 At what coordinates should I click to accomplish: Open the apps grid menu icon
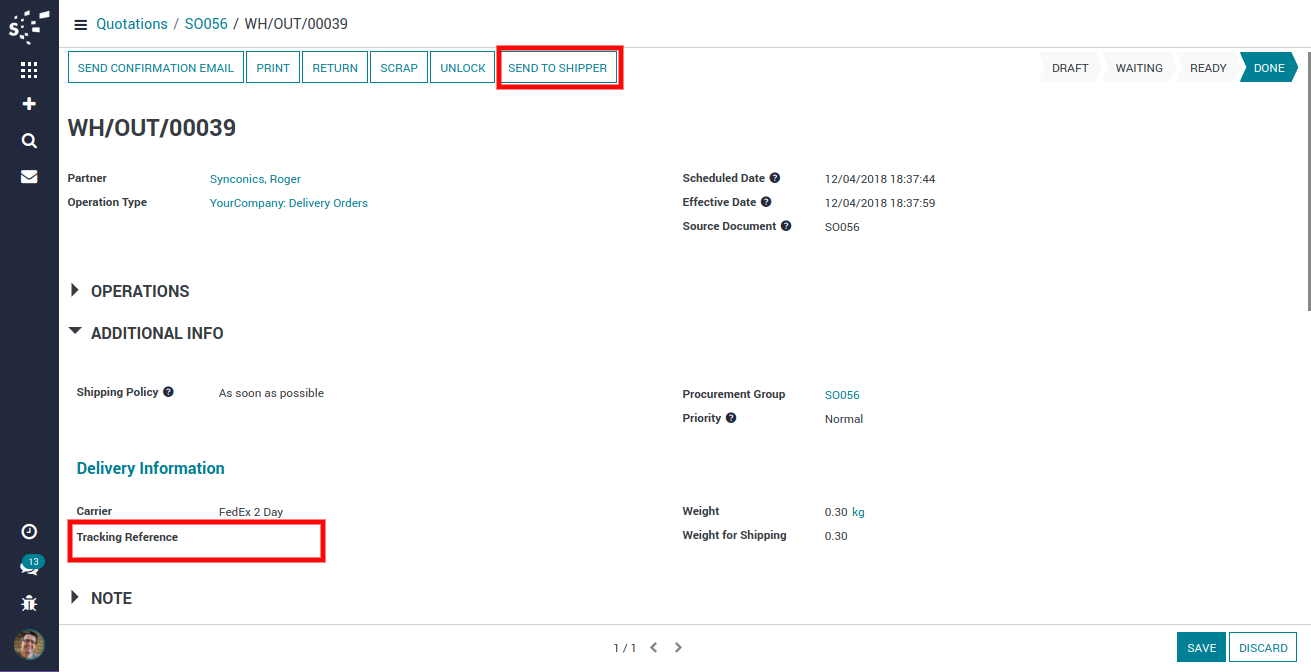click(x=29, y=70)
